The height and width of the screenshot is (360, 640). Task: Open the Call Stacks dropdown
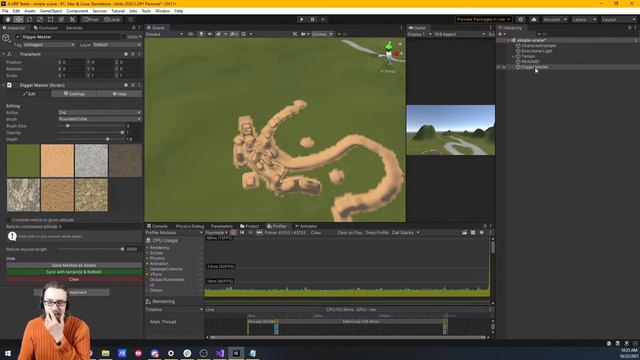coord(405,233)
